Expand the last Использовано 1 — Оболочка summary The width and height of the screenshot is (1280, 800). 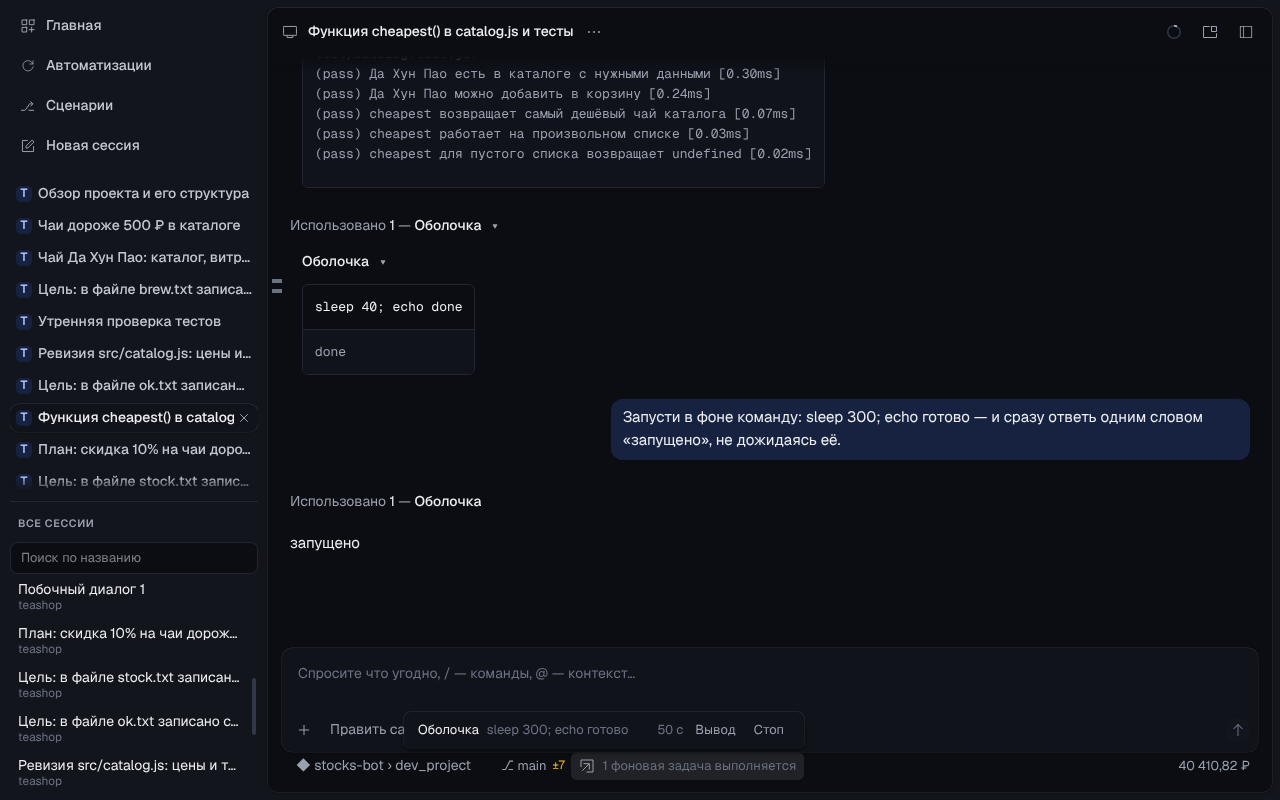pyautogui.click(x=386, y=501)
